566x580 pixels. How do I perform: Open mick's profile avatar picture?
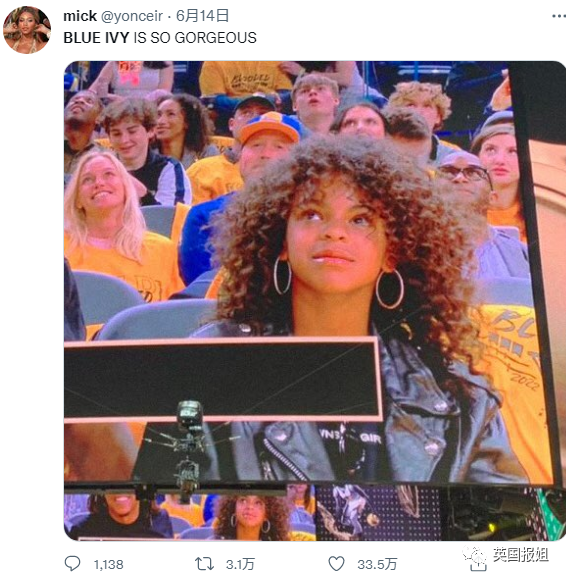(27, 30)
